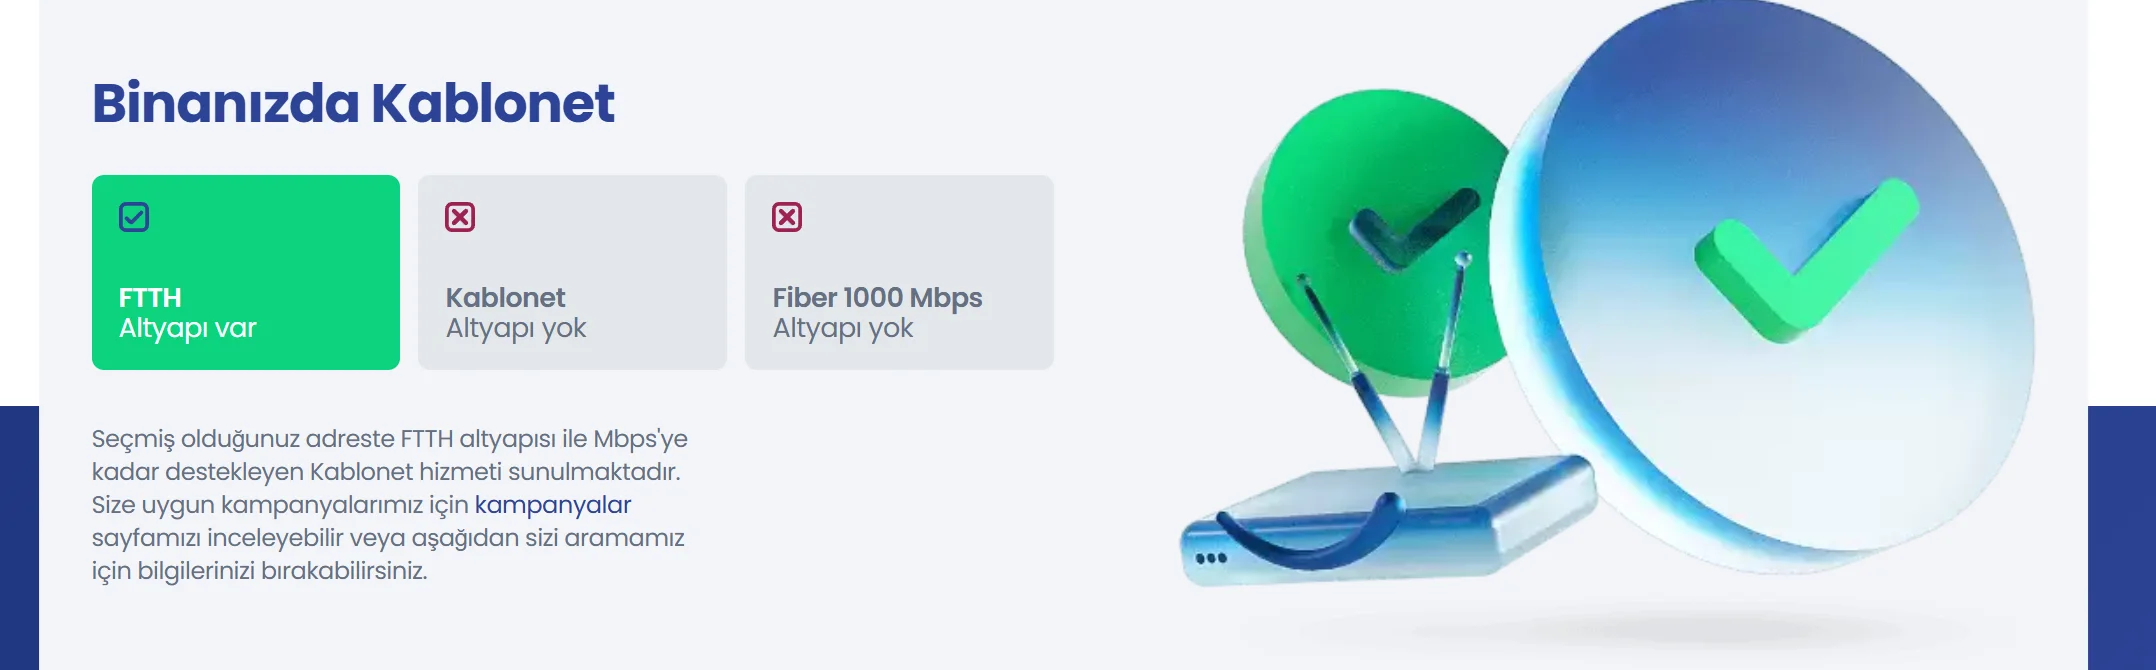Click the three LED dots on the router
This screenshot has height=670, width=2156.
click(1211, 558)
